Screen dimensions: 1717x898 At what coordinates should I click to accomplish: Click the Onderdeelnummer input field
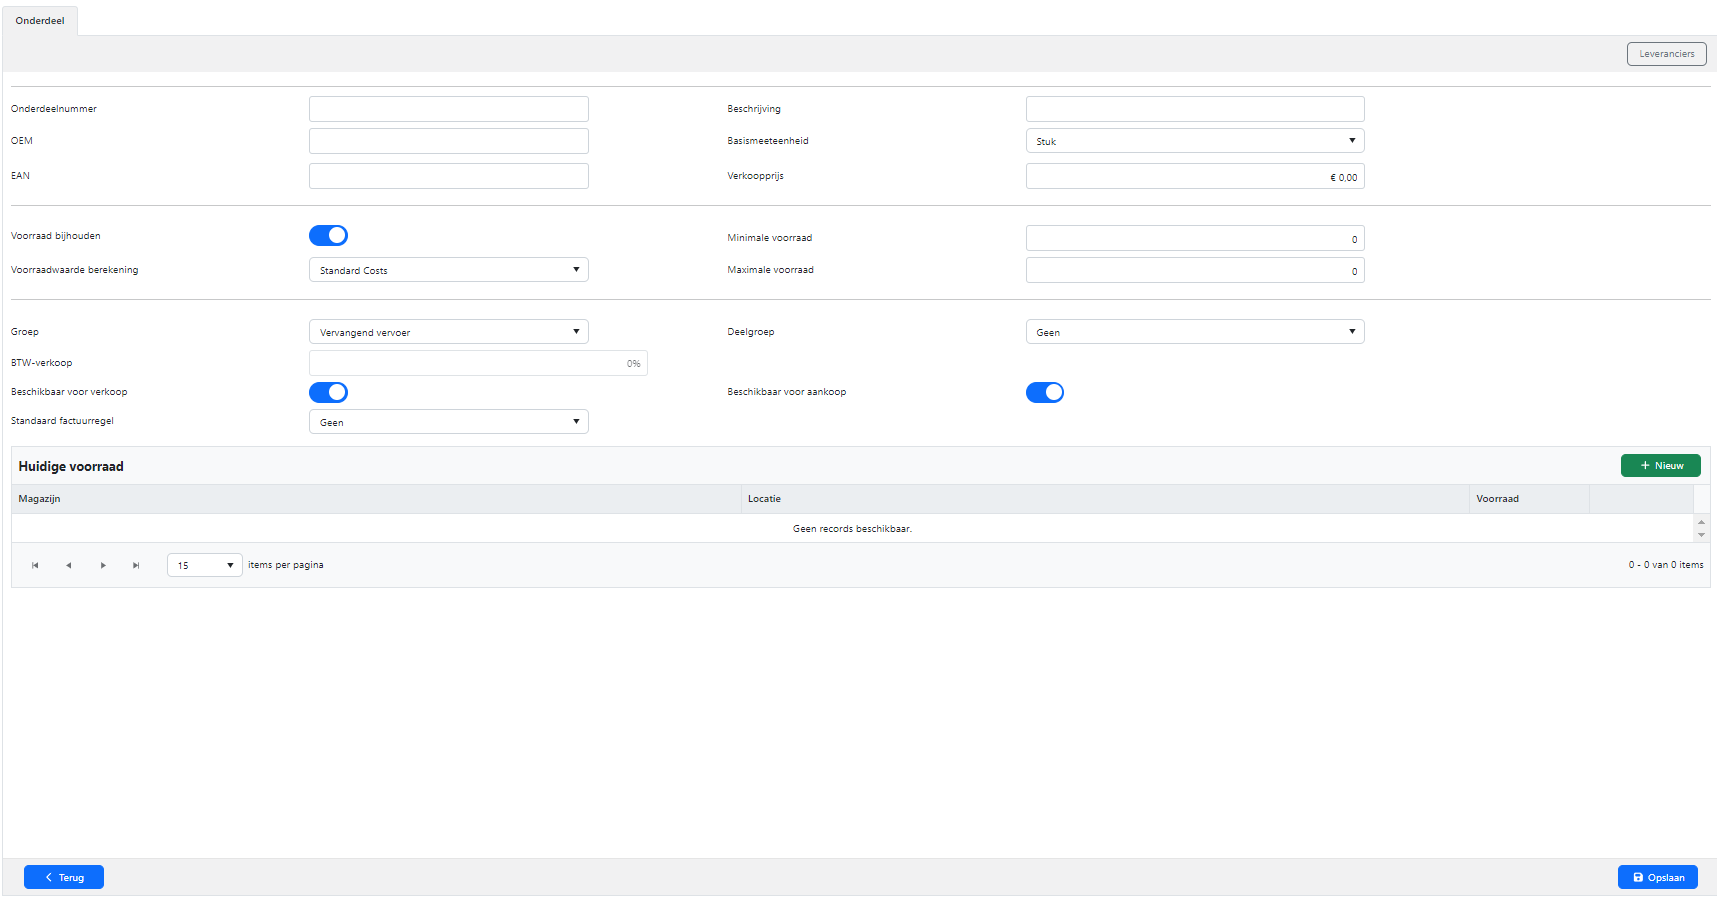[448, 109]
